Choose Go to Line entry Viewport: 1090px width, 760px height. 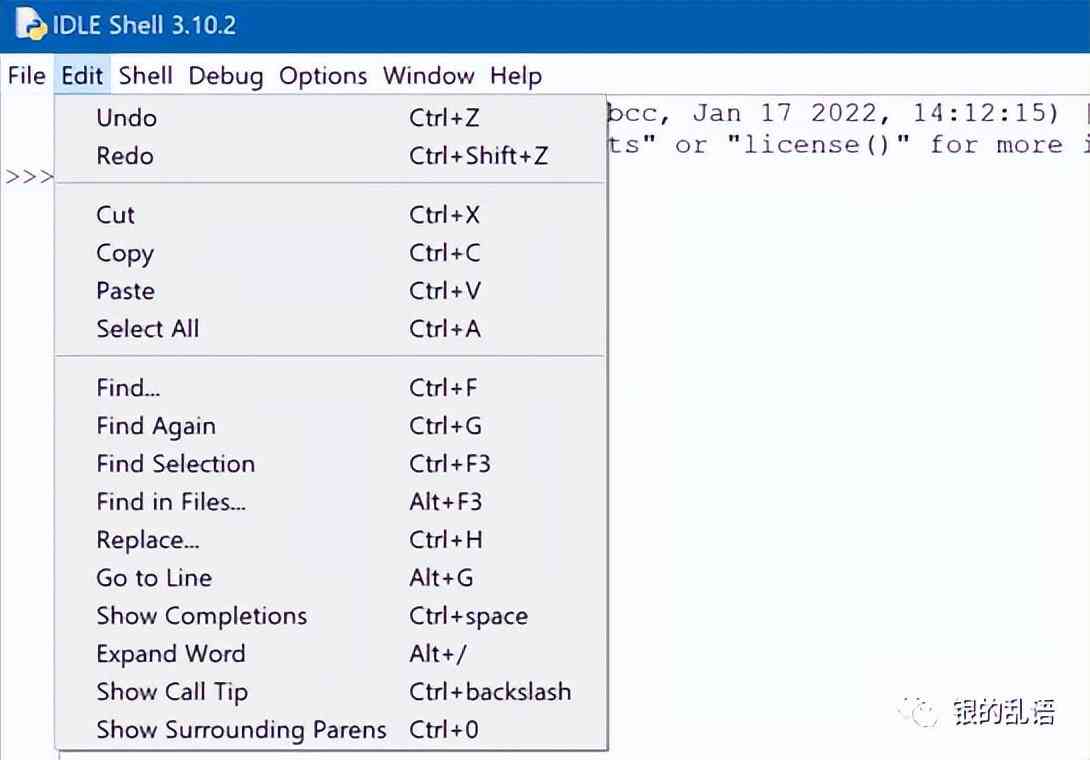(331, 578)
